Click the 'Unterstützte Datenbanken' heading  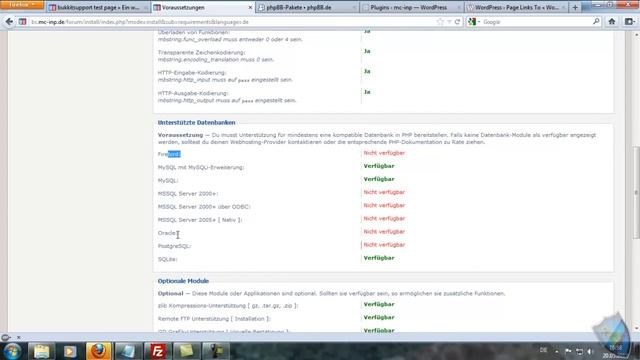click(x=196, y=122)
